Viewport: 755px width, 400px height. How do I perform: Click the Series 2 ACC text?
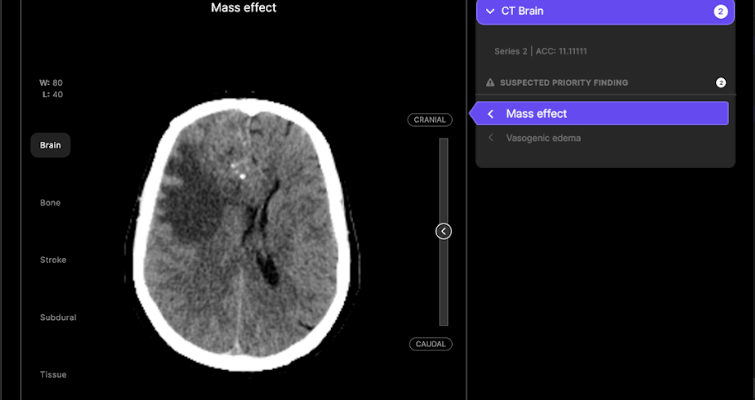click(x=540, y=52)
